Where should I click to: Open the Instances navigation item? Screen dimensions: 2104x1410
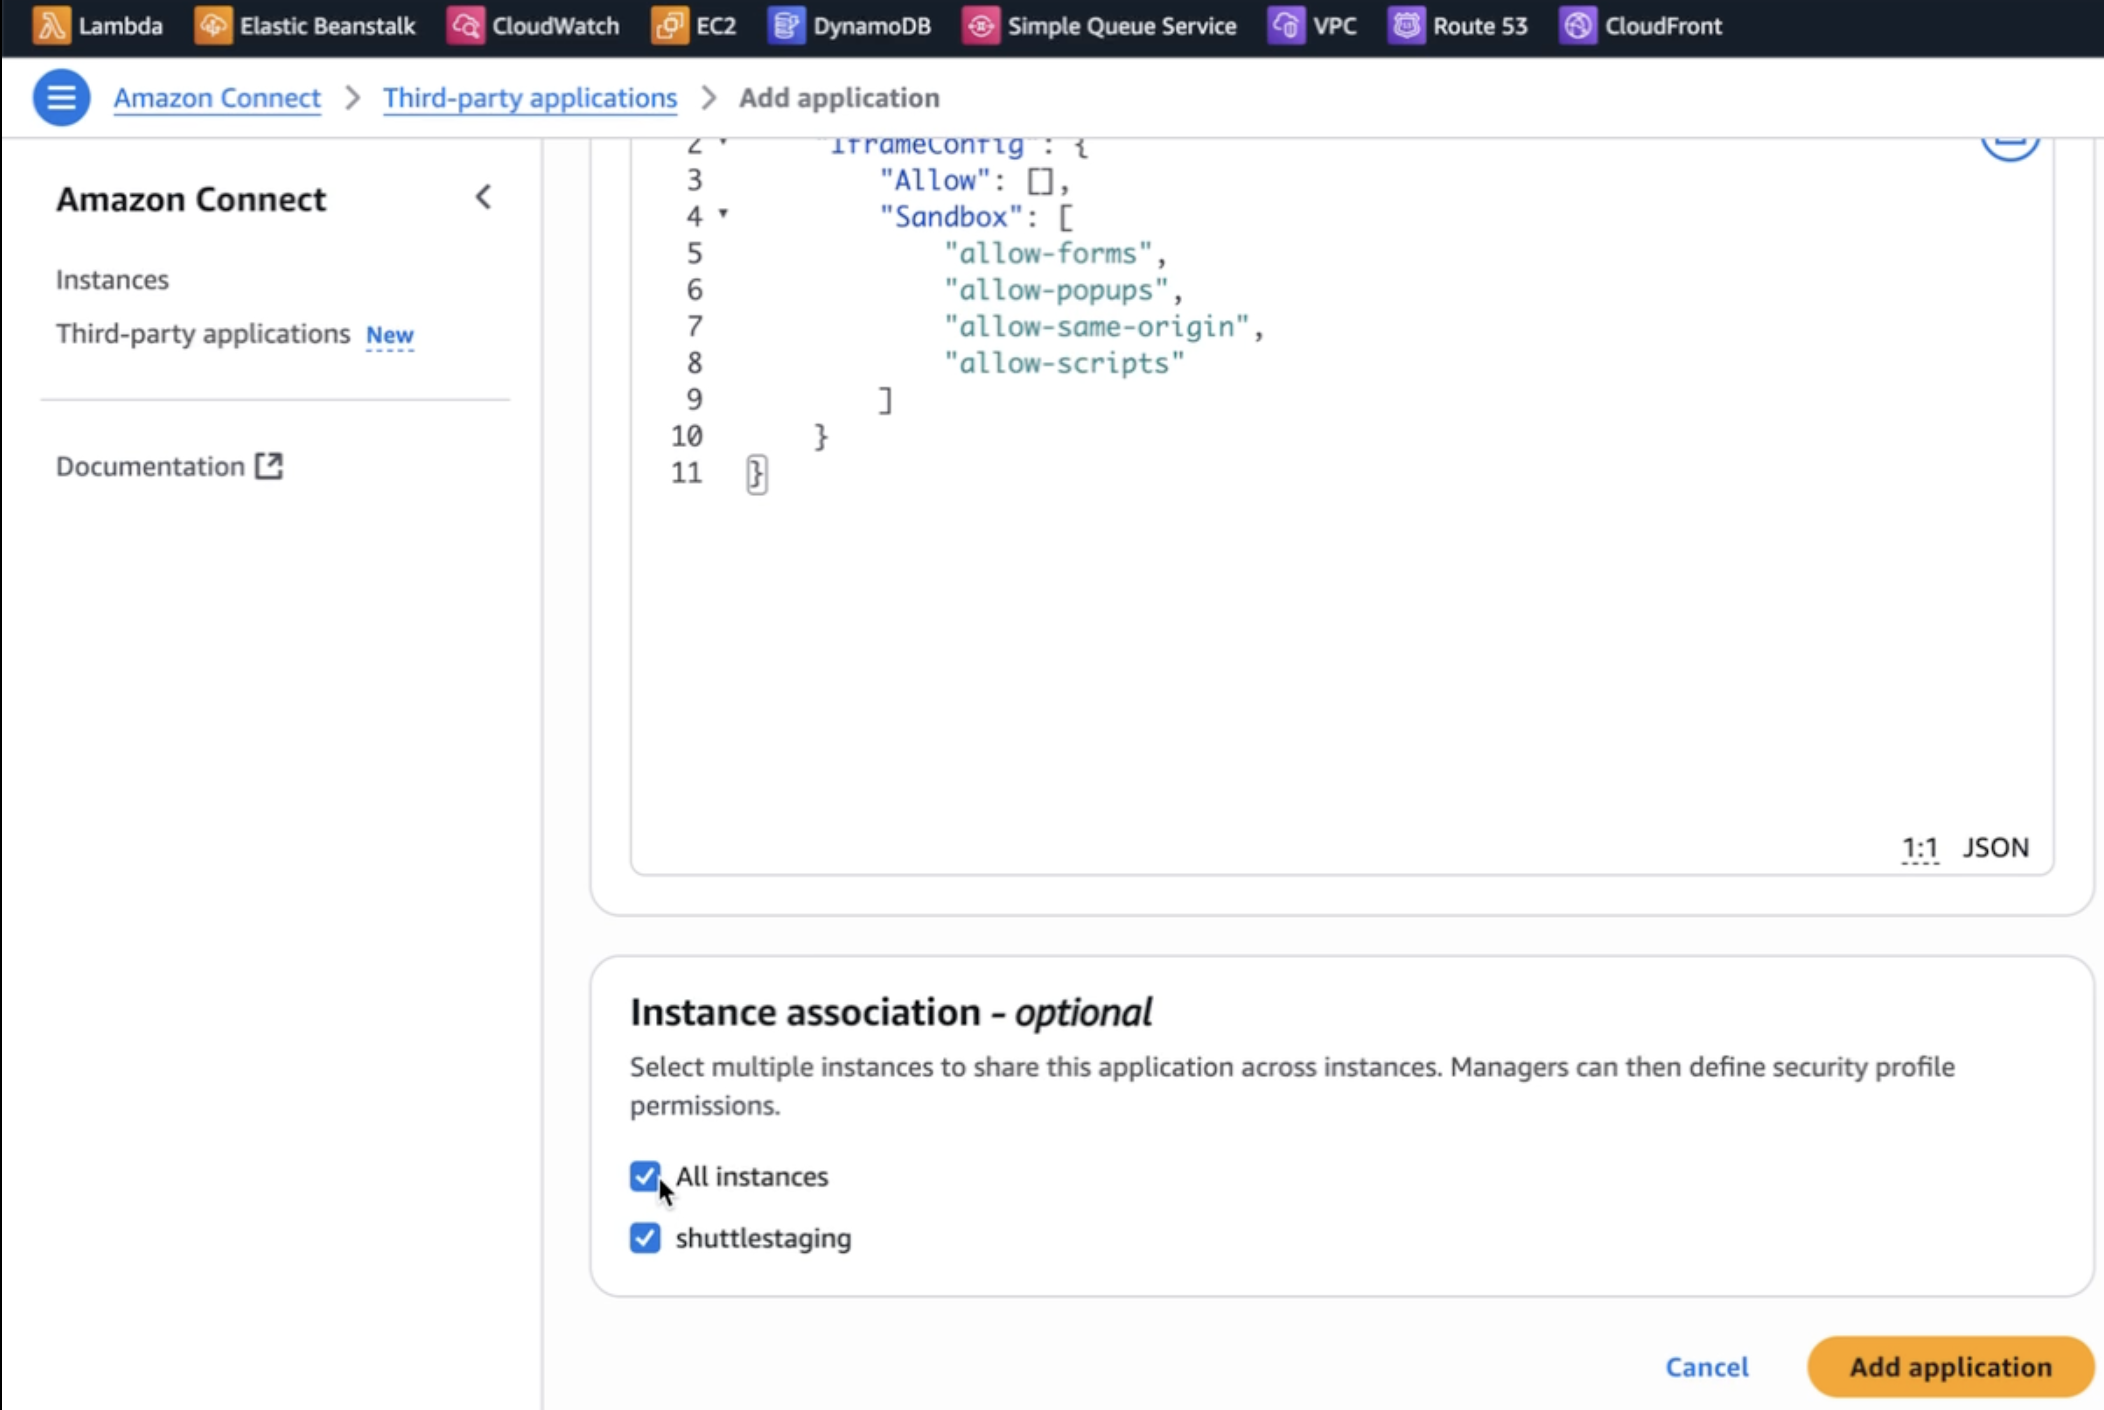click(112, 280)
